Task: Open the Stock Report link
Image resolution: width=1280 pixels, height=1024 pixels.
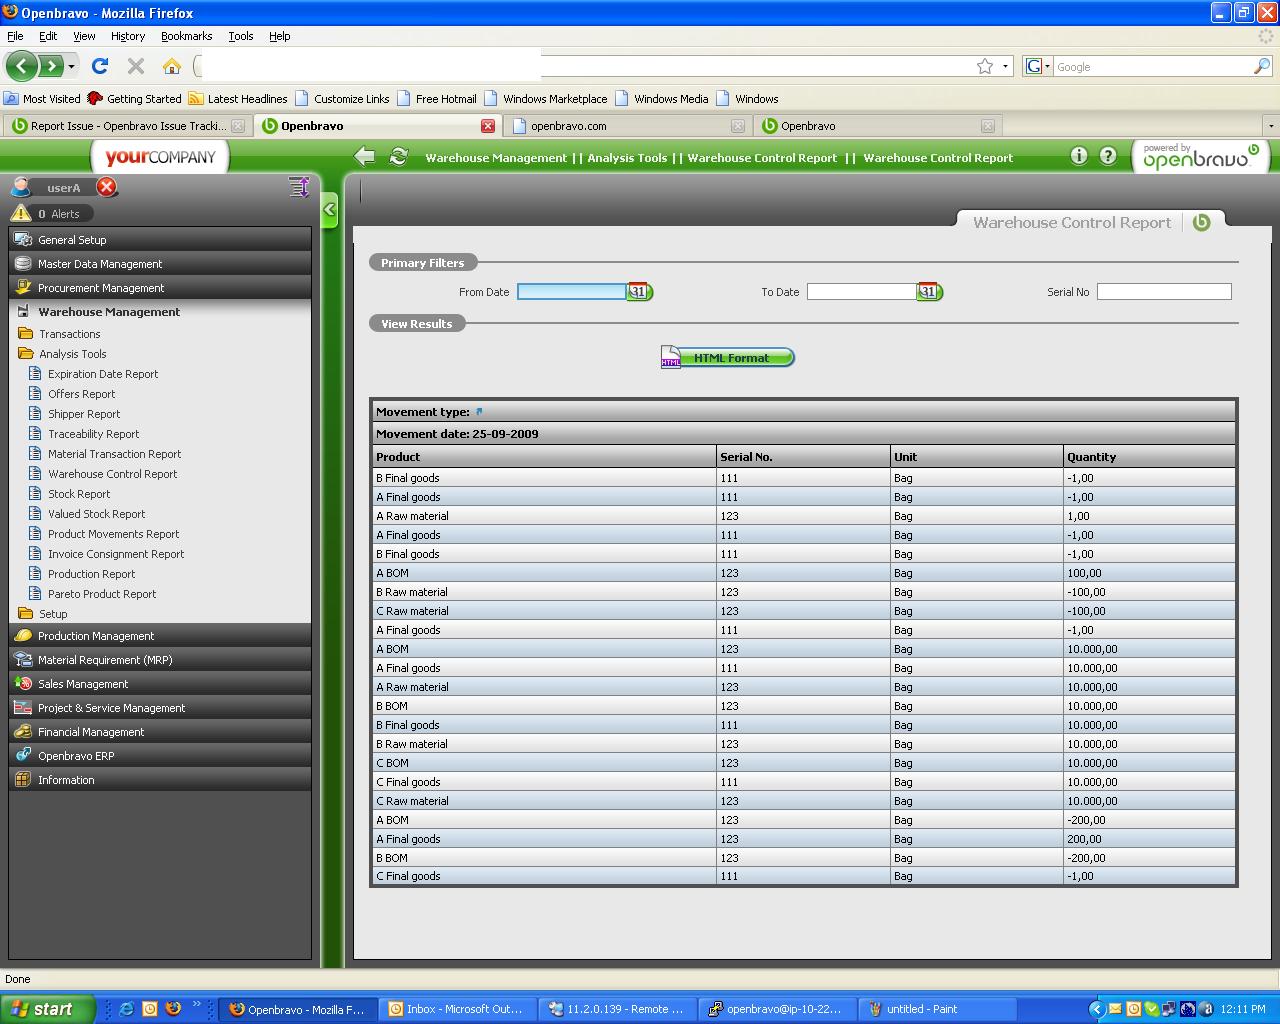Action: [79, 494]
